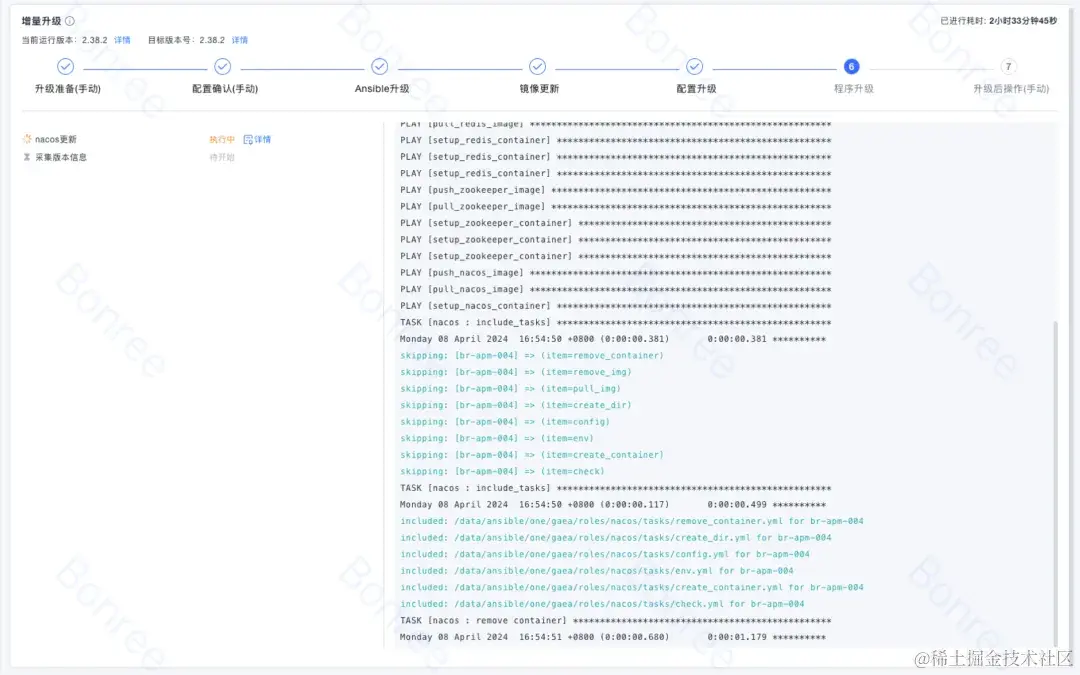The height and width of the screenshot is (675, 1080).
Task: Click the log panel vertical scrollbar
Action: tap(1055, 482)
